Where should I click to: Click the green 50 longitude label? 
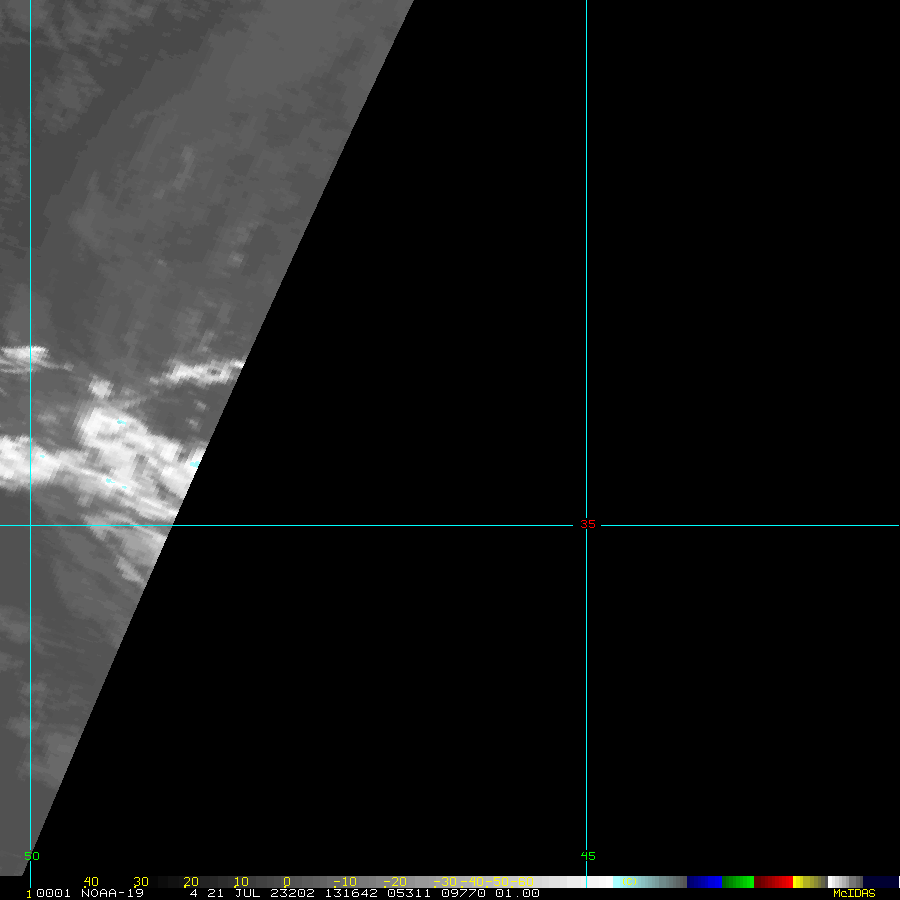pos(32,856)
